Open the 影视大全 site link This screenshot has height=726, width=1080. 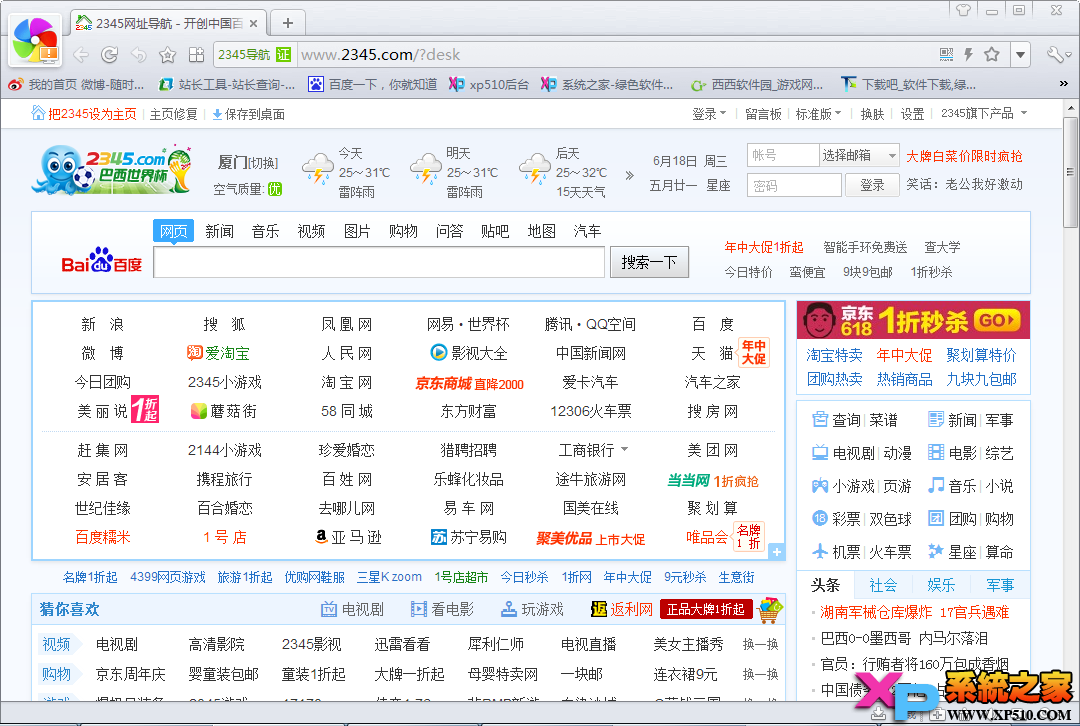tap(468, 353)
